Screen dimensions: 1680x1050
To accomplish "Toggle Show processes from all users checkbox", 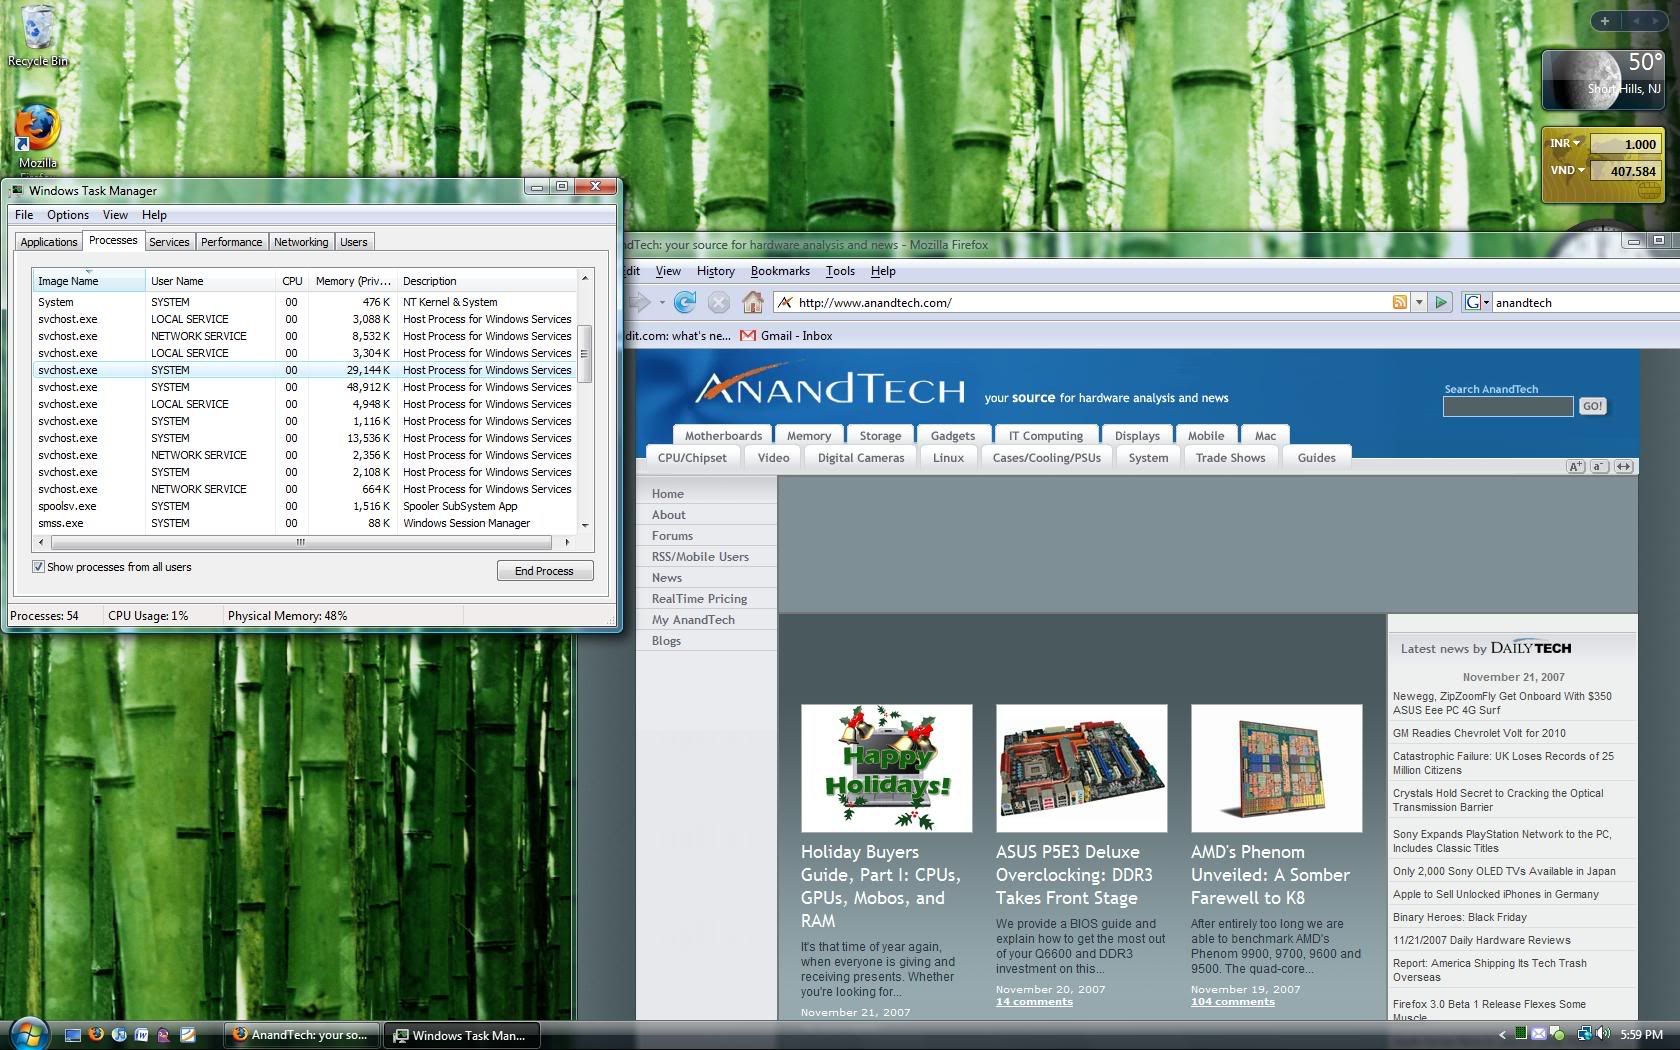I will click(x=39, y=567).
